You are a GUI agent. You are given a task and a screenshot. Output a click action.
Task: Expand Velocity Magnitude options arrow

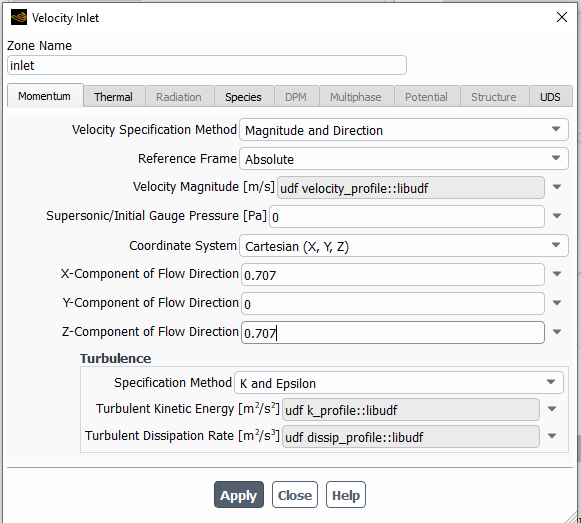pos(557,187)
